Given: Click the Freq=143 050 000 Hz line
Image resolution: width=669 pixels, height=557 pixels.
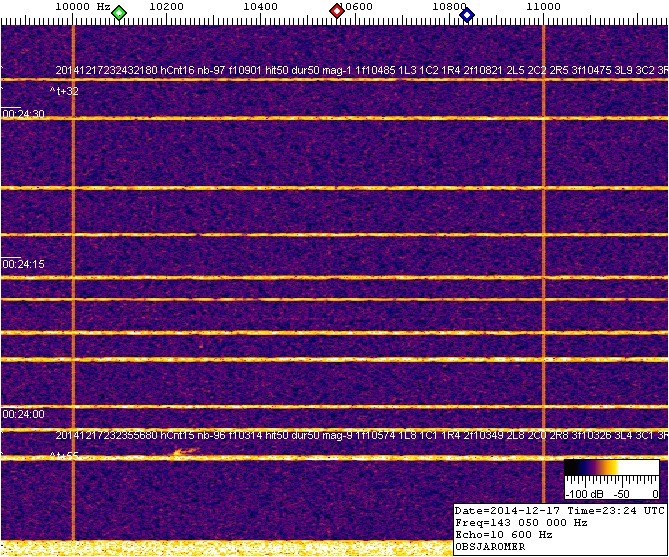Looking at the screenshot, I should coord(529,522).
